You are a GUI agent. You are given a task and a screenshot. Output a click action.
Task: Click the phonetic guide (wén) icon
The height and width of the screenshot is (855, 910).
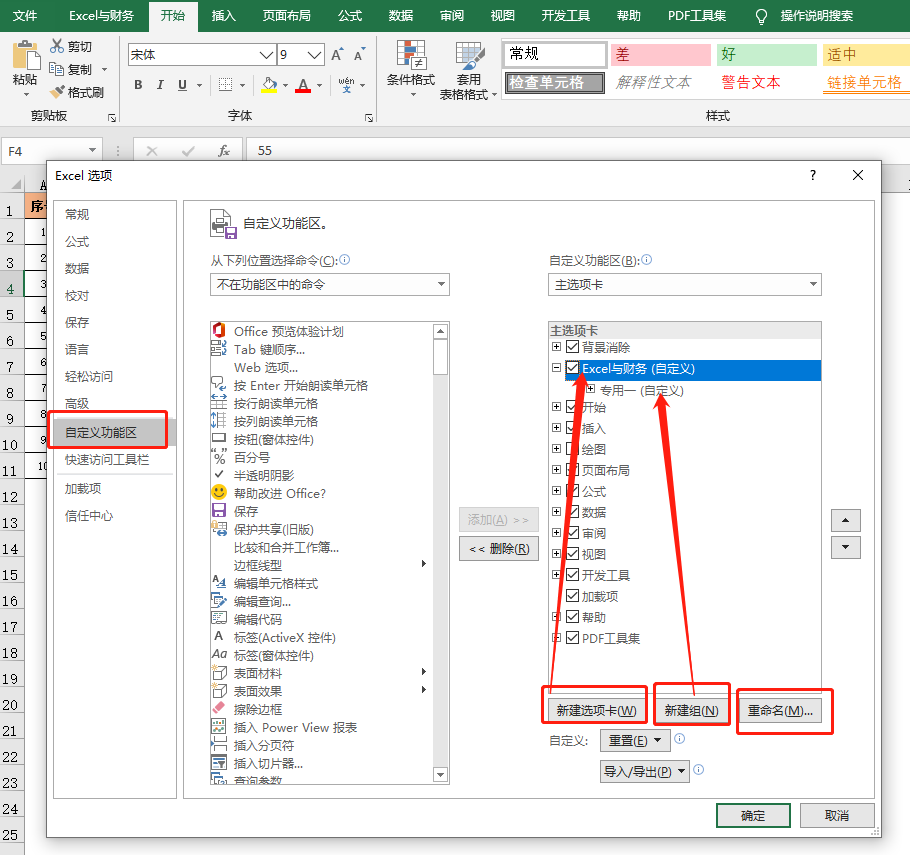pos(346,85)
